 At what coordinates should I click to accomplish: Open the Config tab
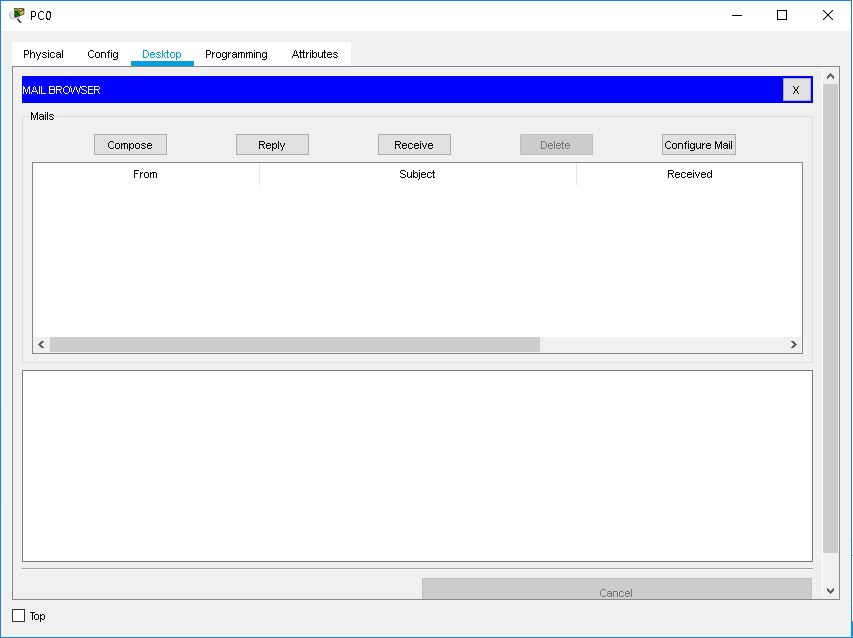[x=101, y=54]
